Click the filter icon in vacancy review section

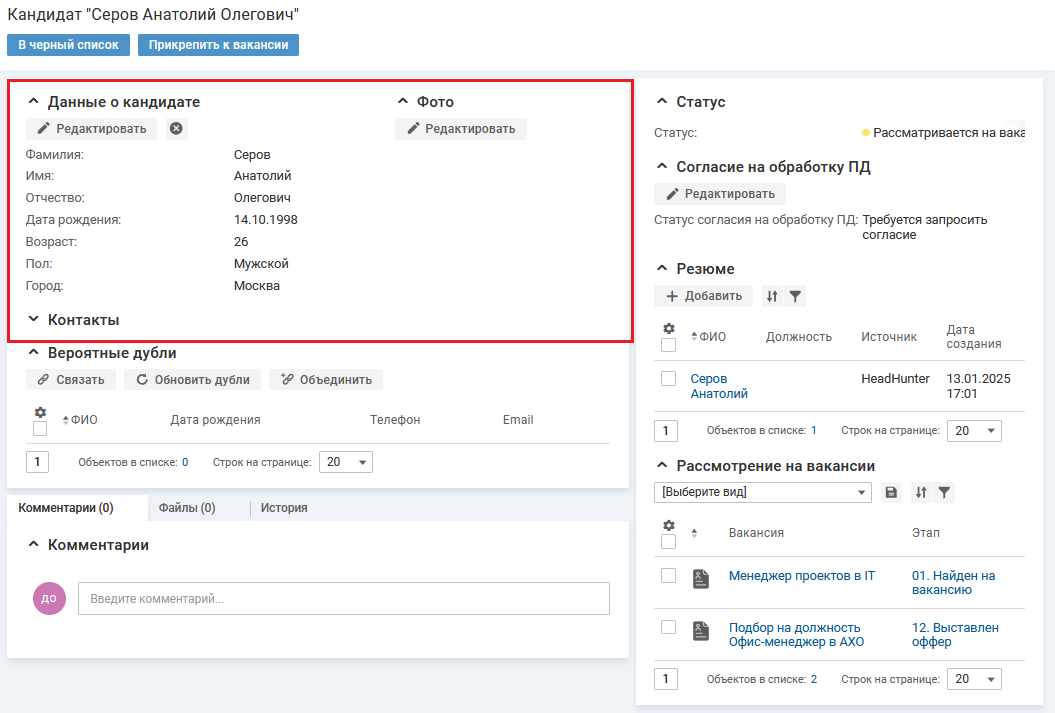pos(944,492)
